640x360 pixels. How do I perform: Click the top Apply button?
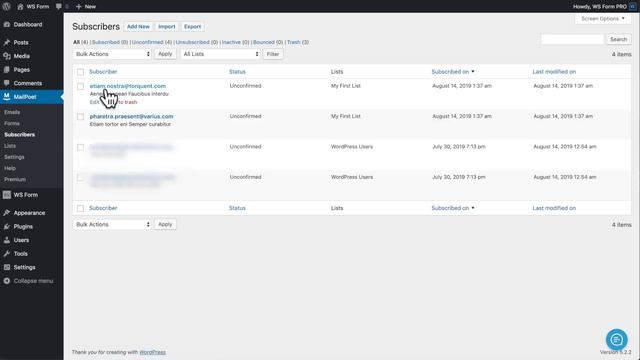point(165,54)
